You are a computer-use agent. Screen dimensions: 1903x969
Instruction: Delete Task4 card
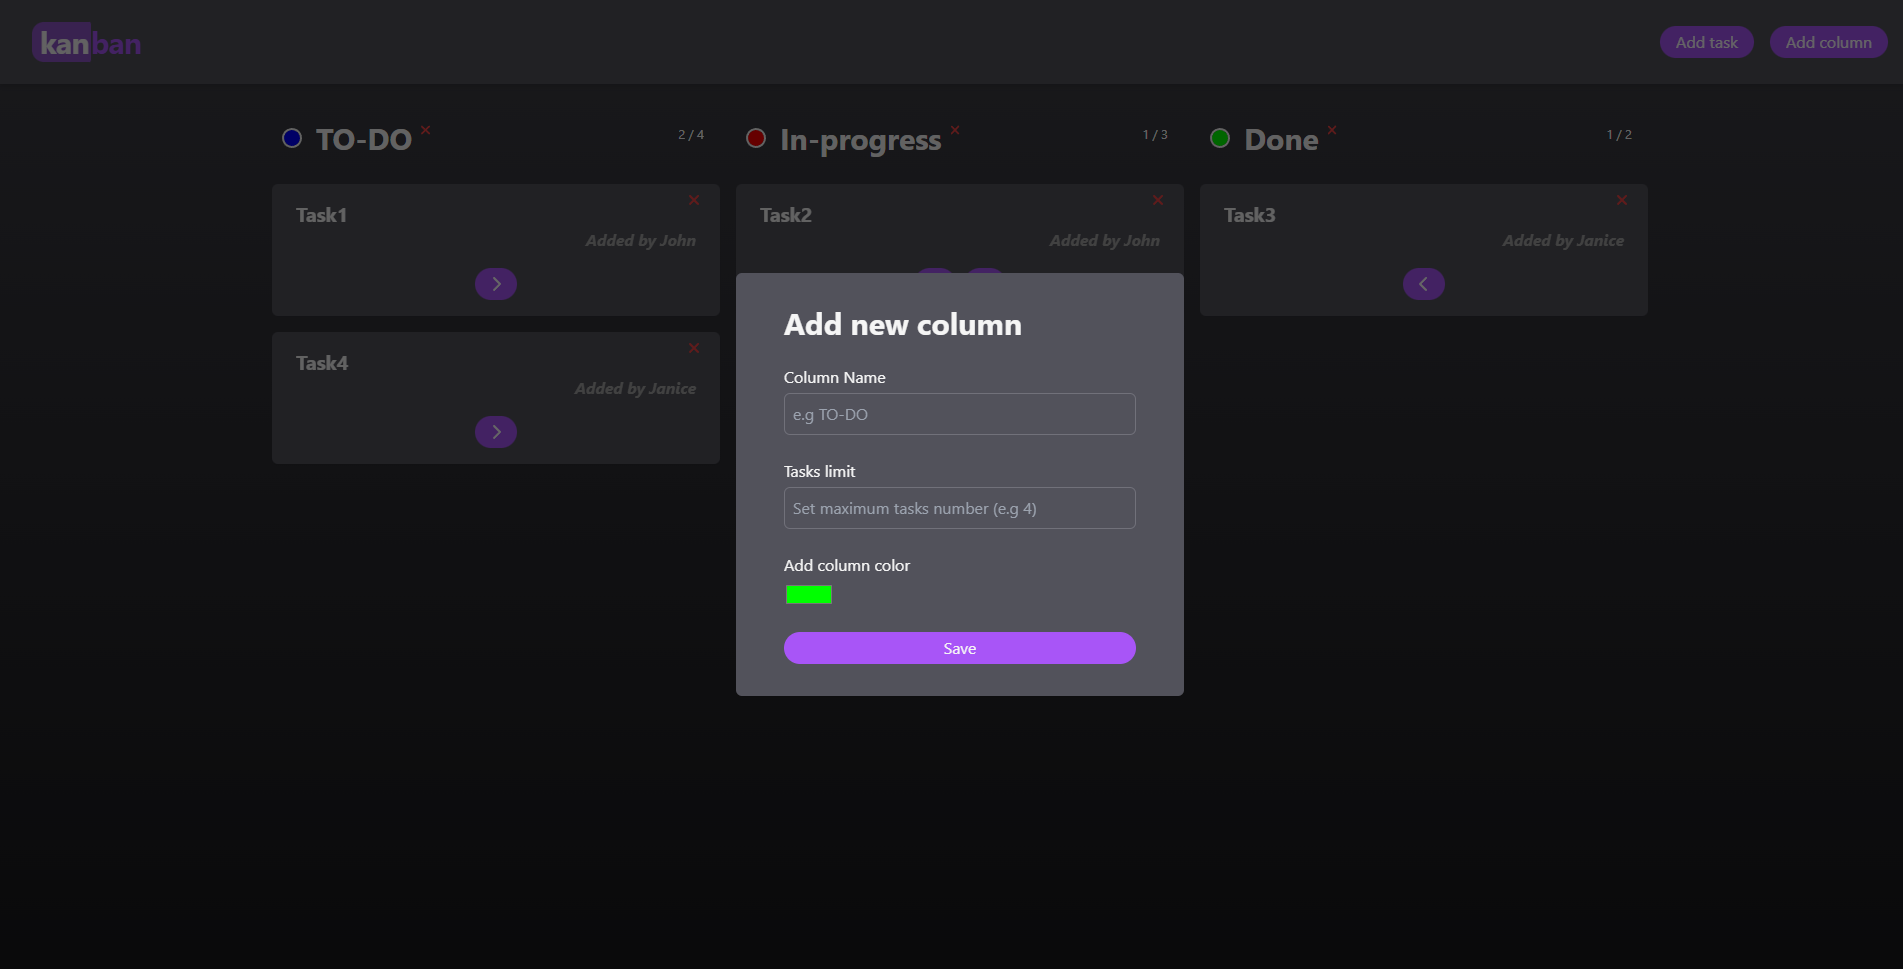click(694, 348)
